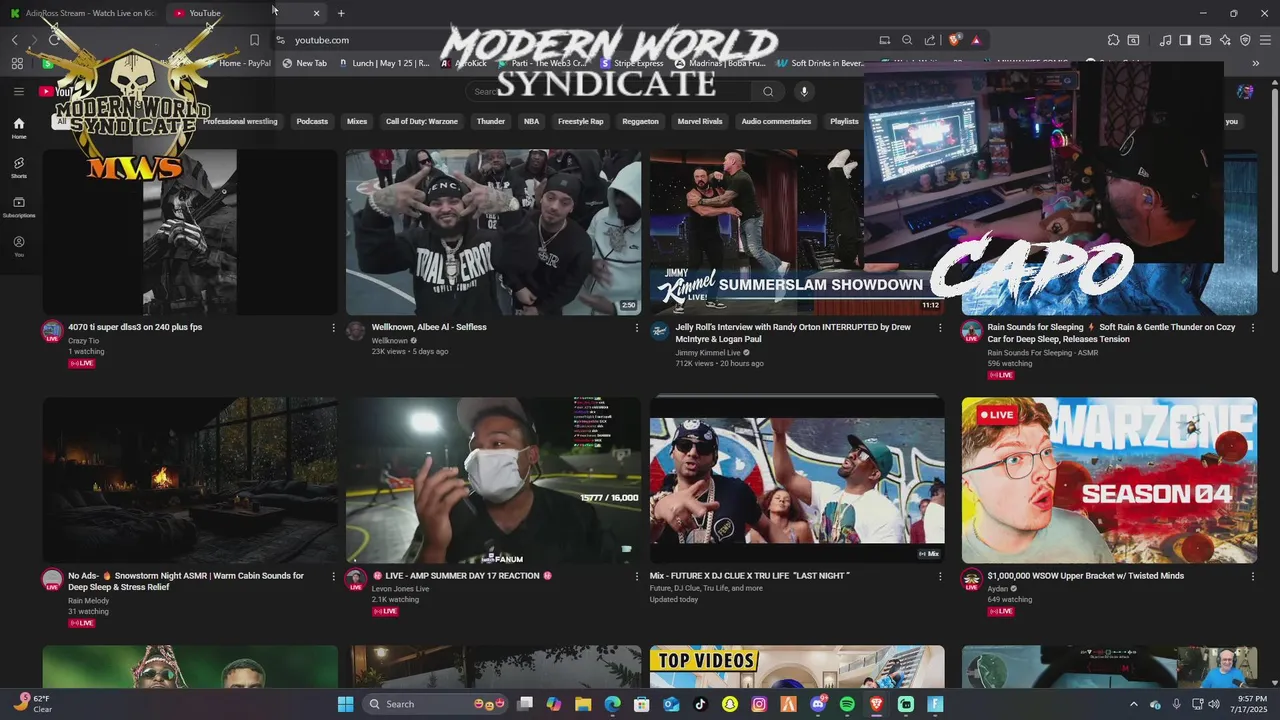Open the Subscriptions sidebar icon
The height and width of the screenshot is (720, 1280).
(x=18, y=207)
